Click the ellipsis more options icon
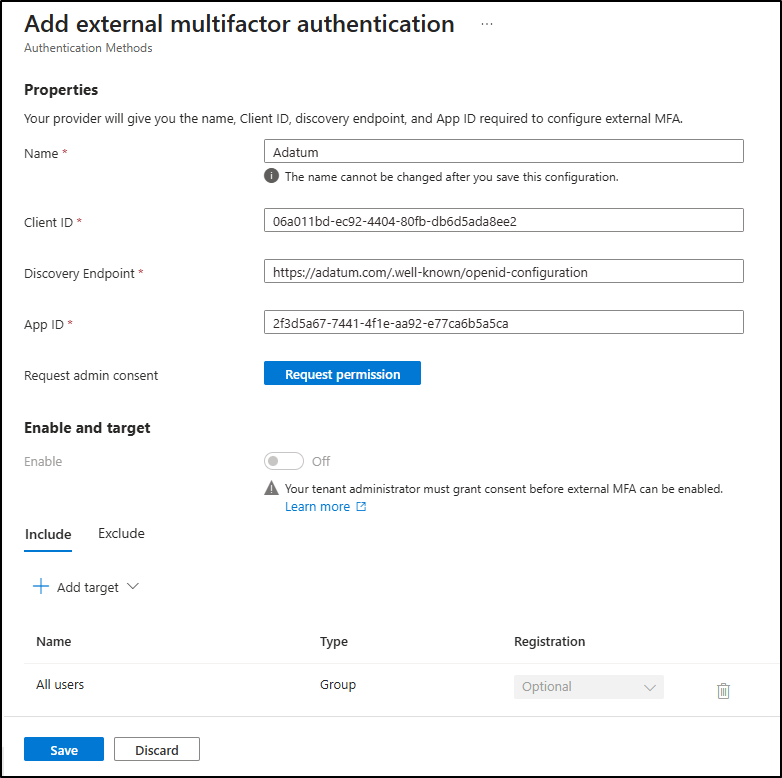 click(x=487, y=24)
